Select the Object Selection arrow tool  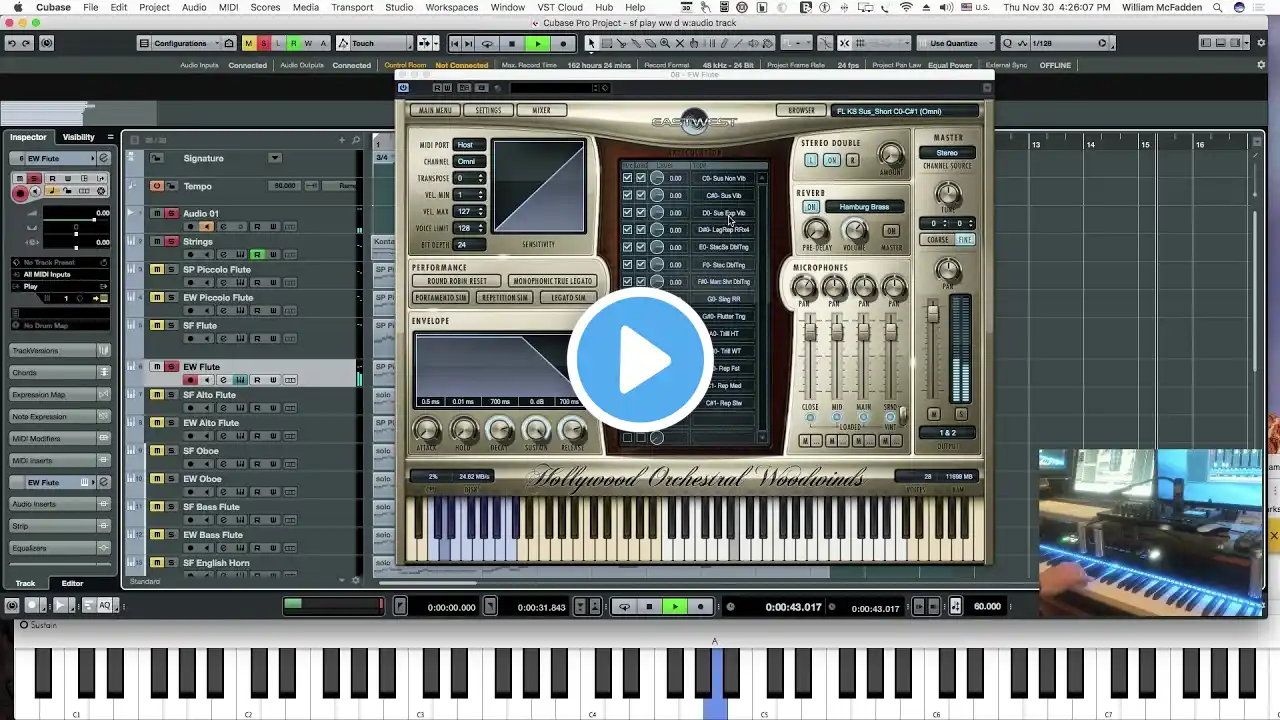click(591, 43)
